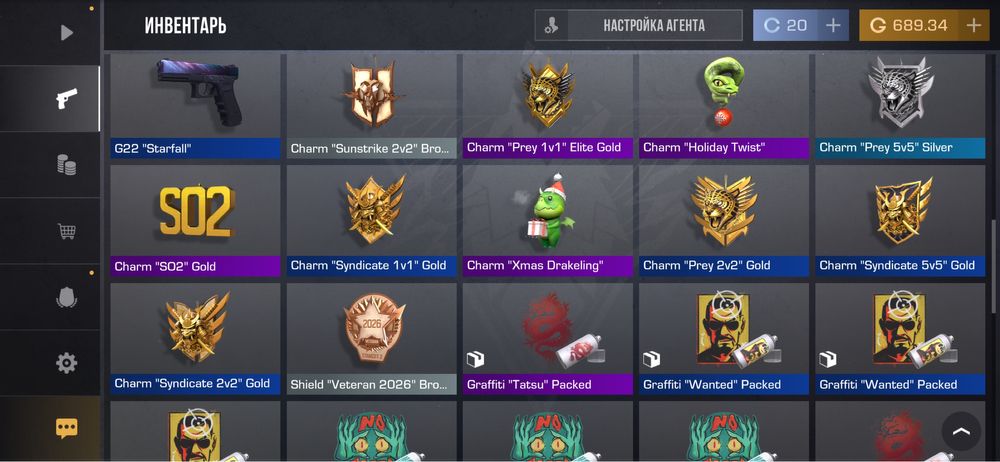Open the coin stack marketplace icon
The image size is (1000, 462).
point(66,165)
